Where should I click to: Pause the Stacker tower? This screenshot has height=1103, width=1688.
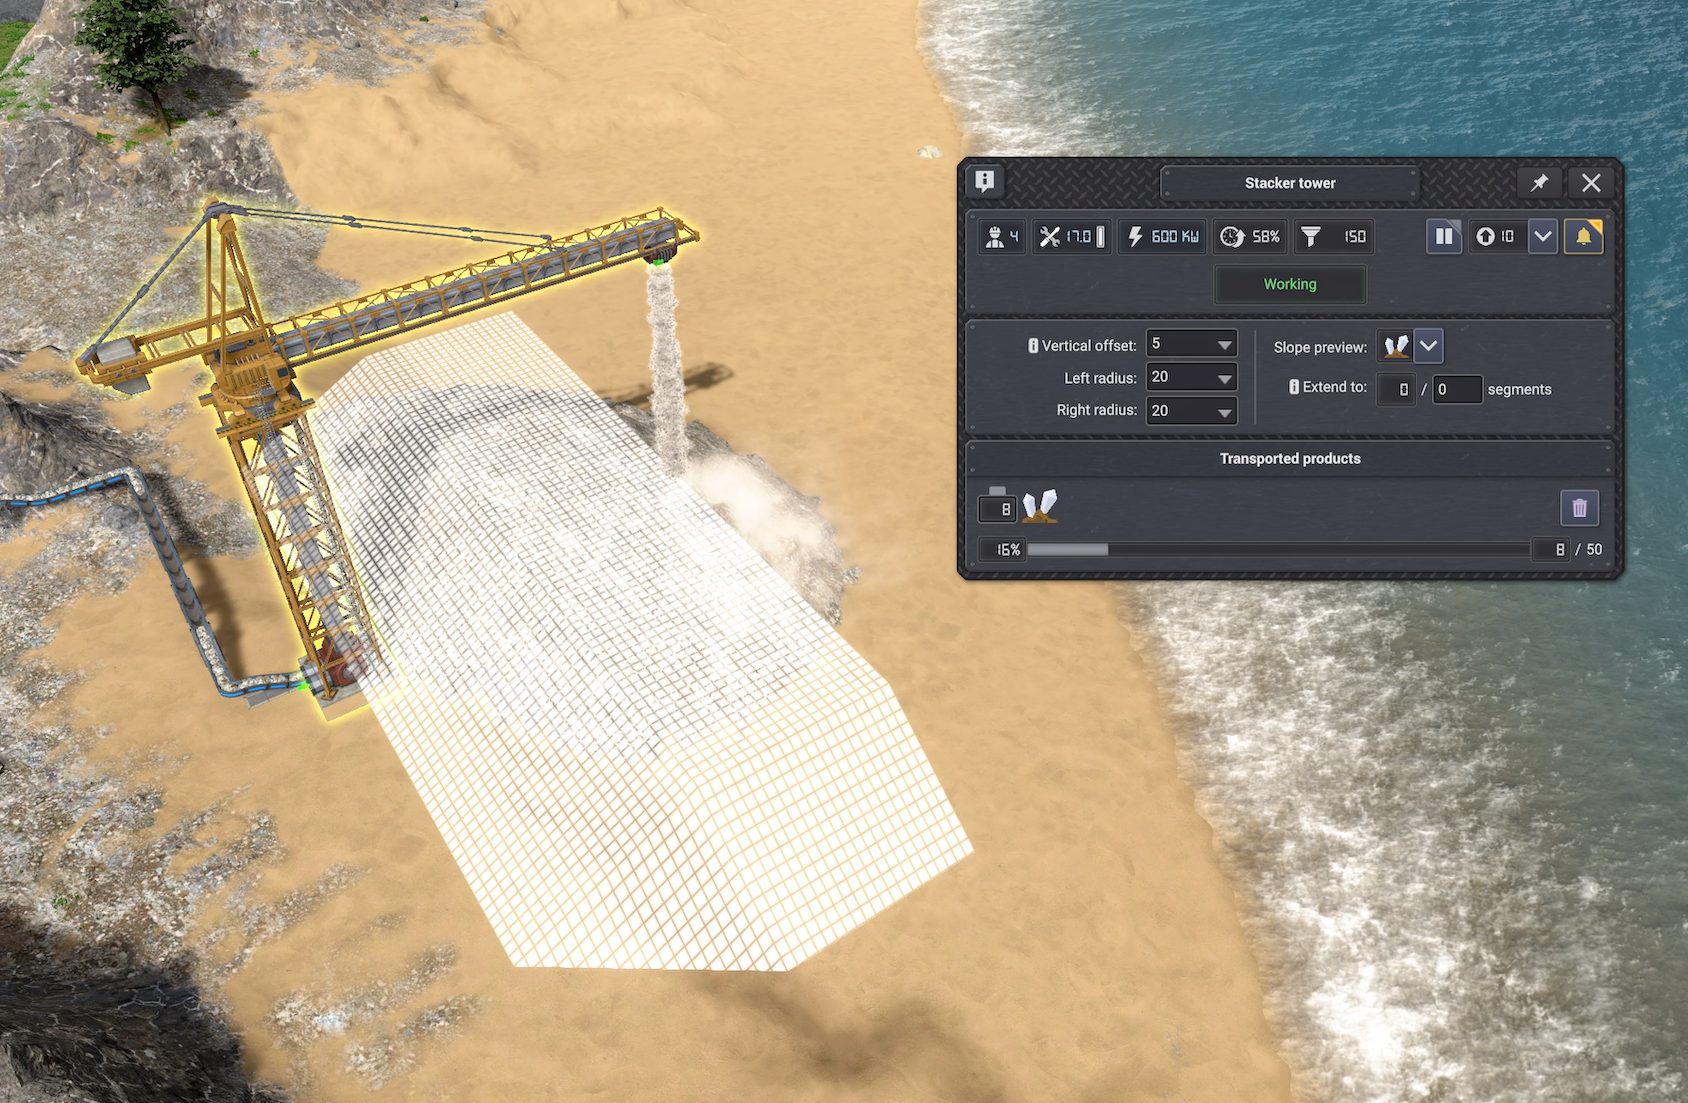pos(1444,237)
